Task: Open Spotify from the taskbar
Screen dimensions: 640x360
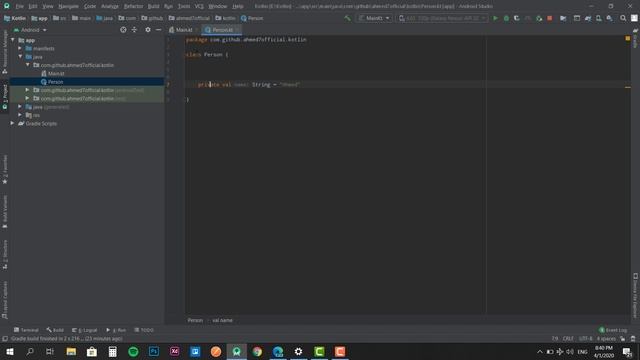Action: [133, 351]
